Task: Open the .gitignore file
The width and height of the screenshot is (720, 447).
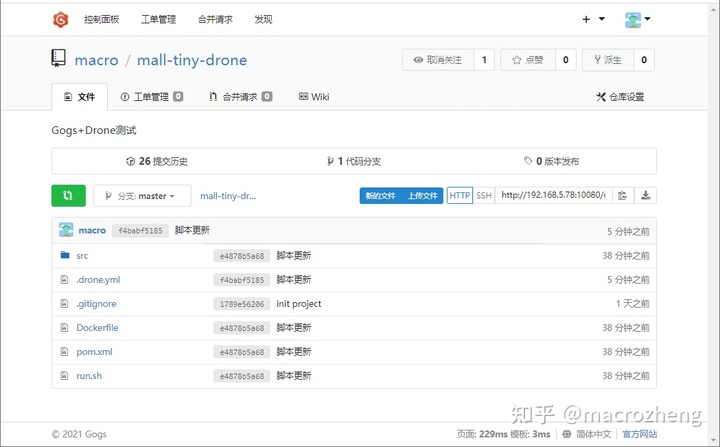Action: [x=96, y=304]
